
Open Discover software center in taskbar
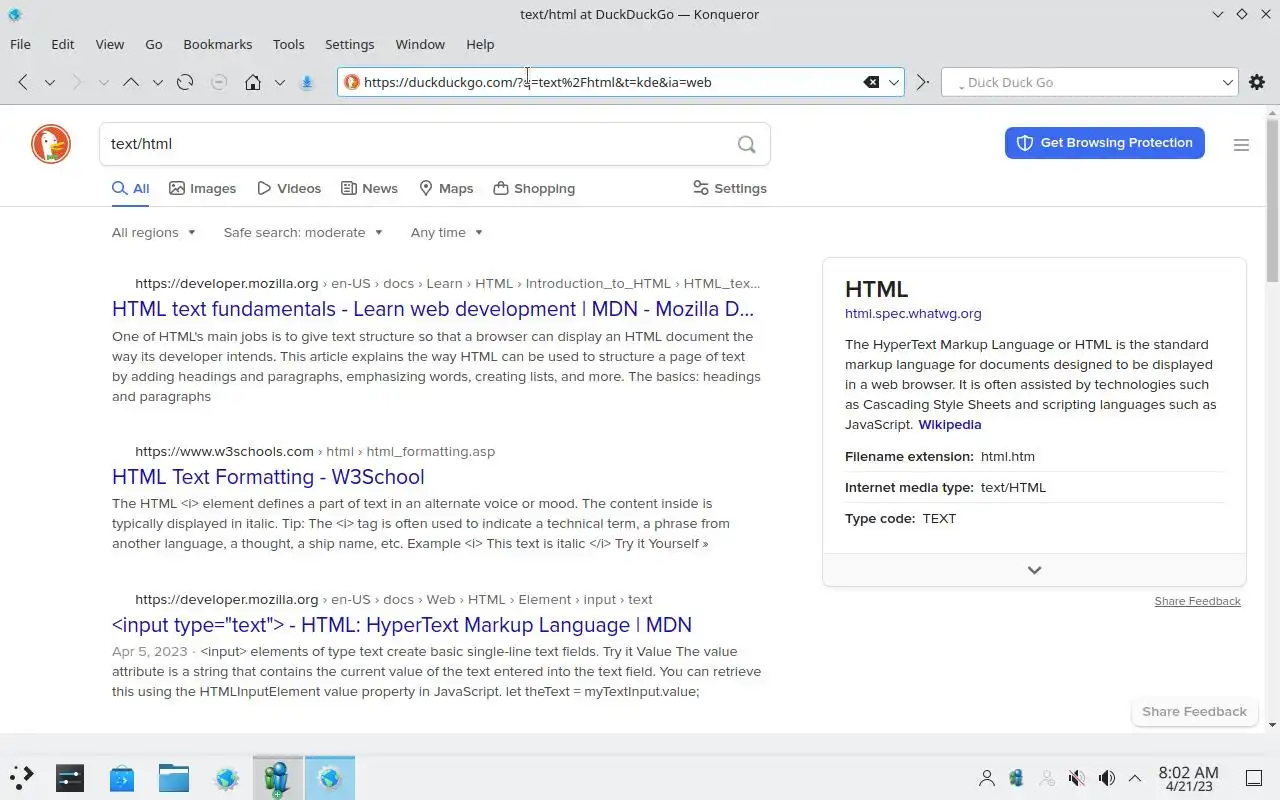point(122,777)
